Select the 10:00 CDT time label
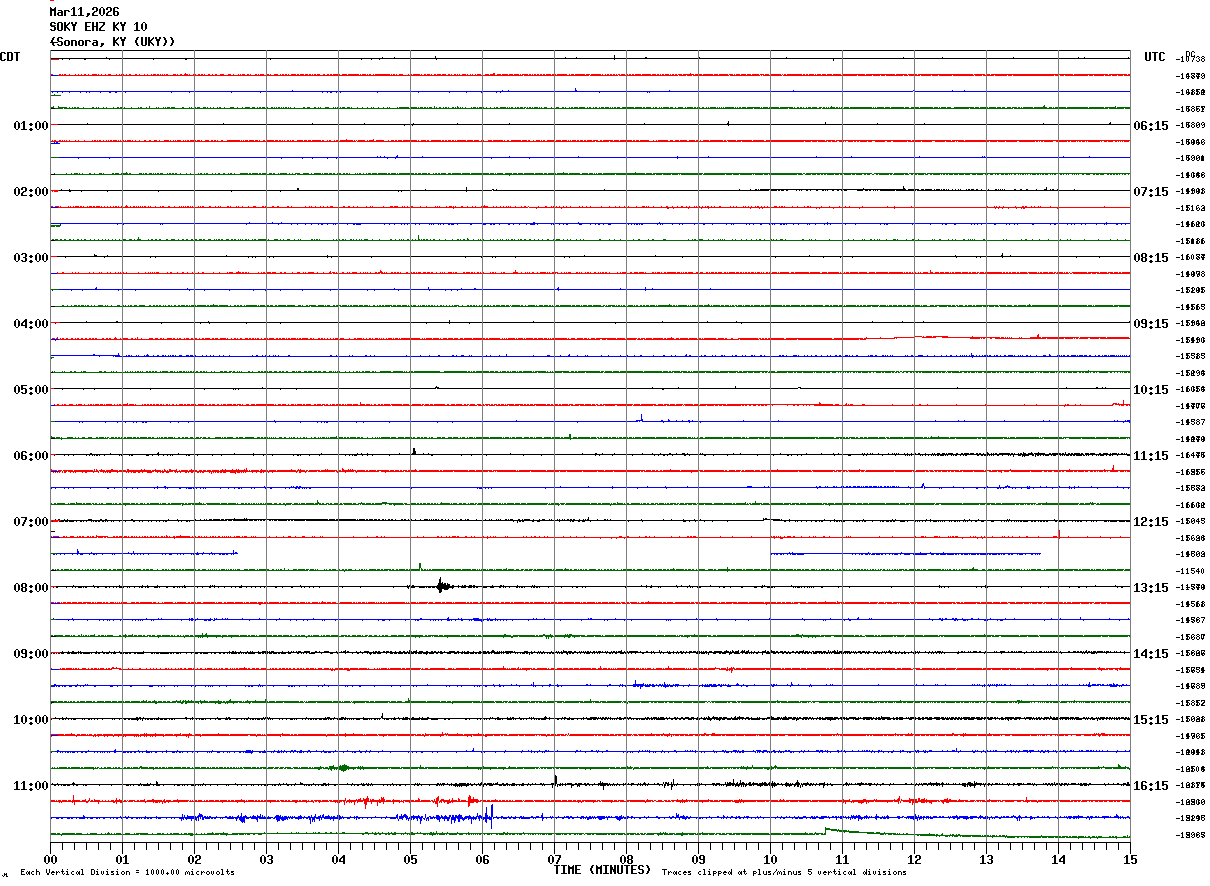 (31, 719)
